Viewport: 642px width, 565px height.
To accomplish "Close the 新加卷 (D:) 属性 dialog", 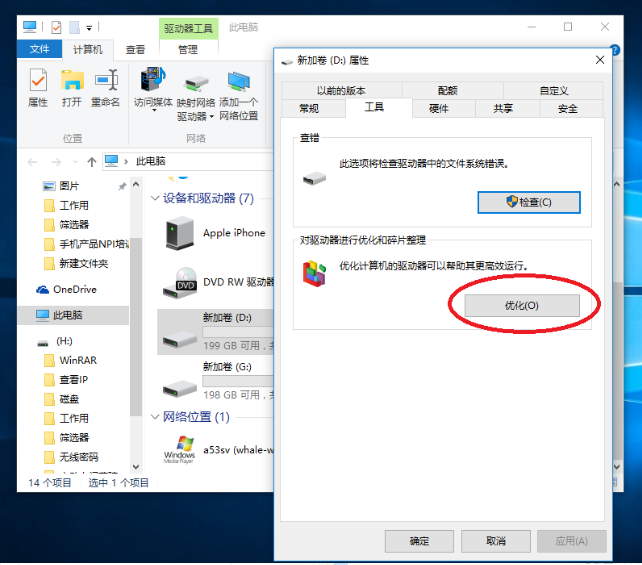I will coord(600,60).
